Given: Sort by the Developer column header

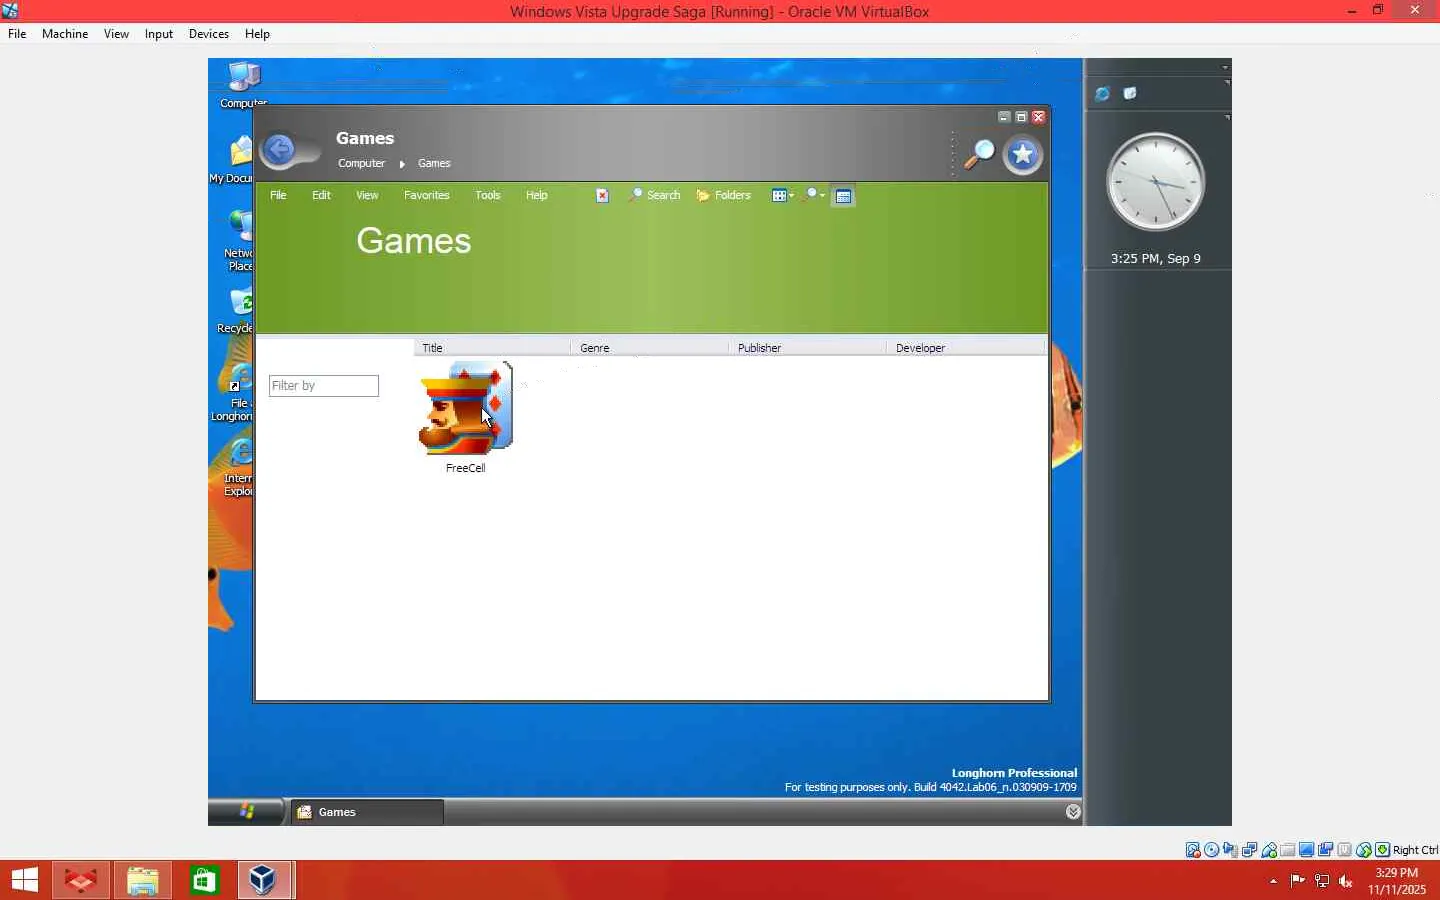Looking at the screenshot, I should pyautogui.click(x=965, y=348).
